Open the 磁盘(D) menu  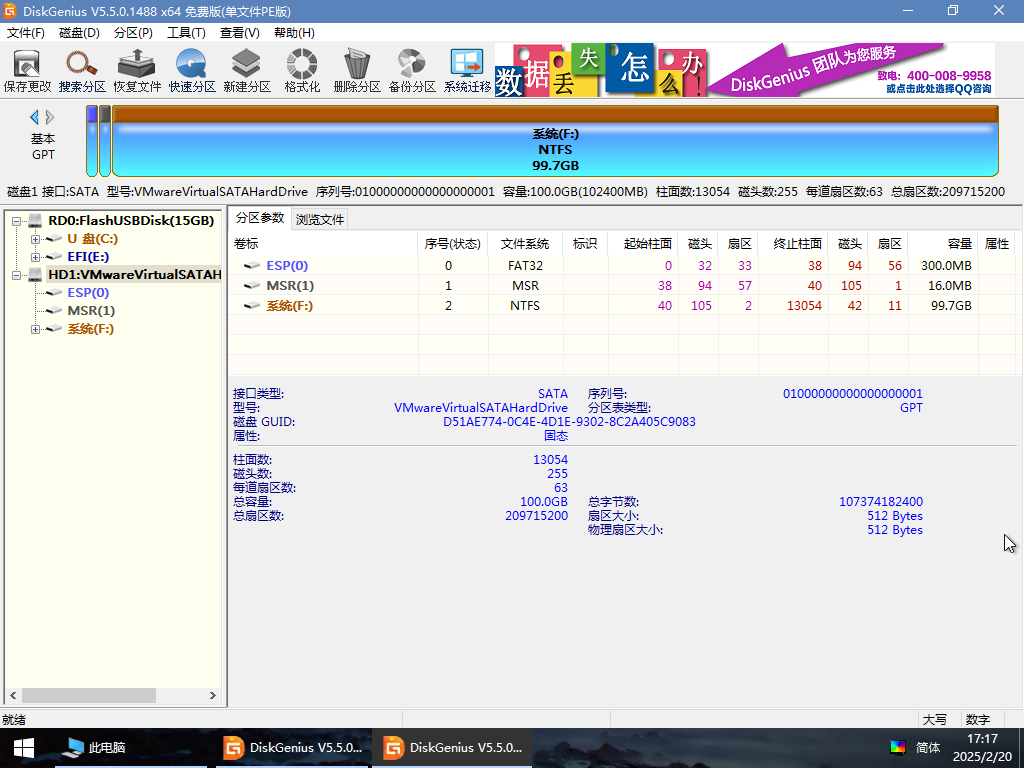(79, 33)
